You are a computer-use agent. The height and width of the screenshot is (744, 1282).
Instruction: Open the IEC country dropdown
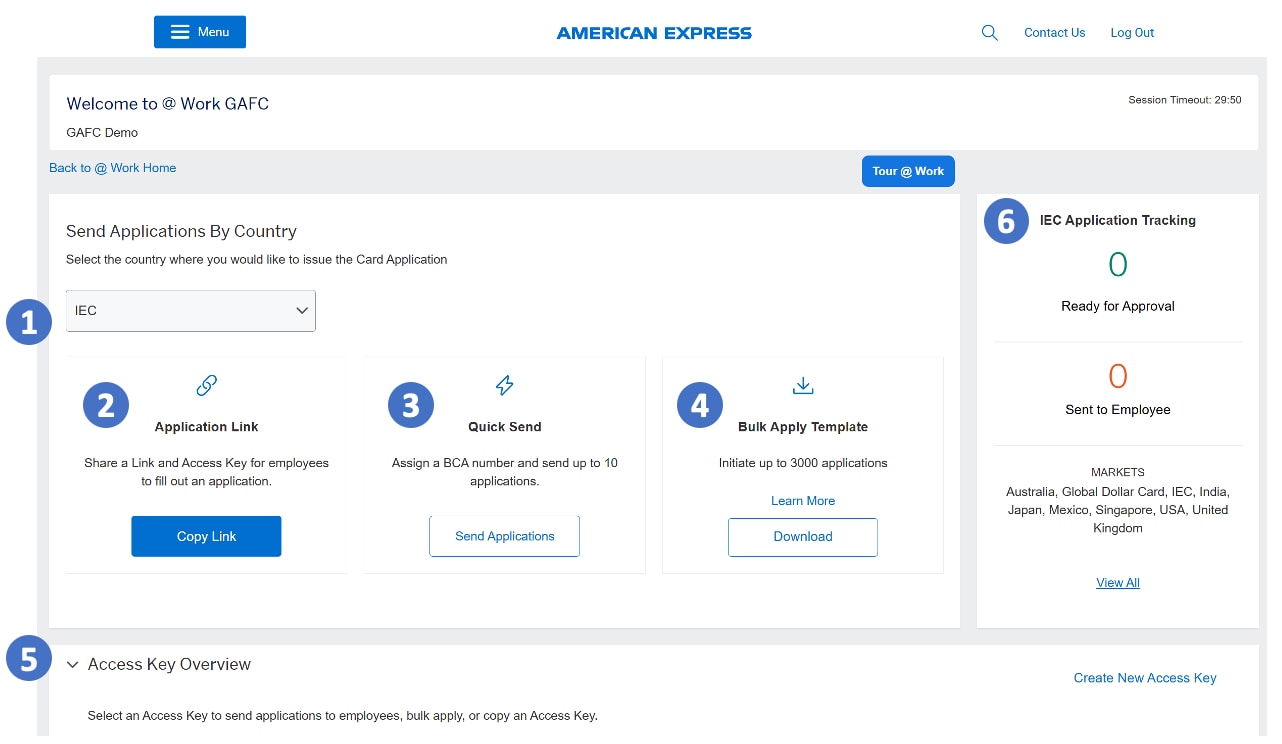(191, 311)
